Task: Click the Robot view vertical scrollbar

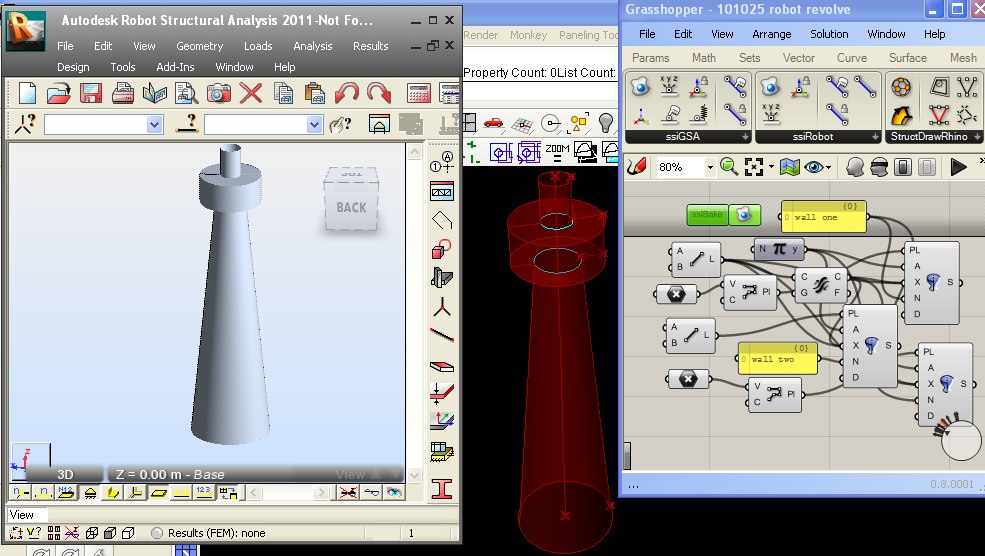Action: click(x=415, y=313)
